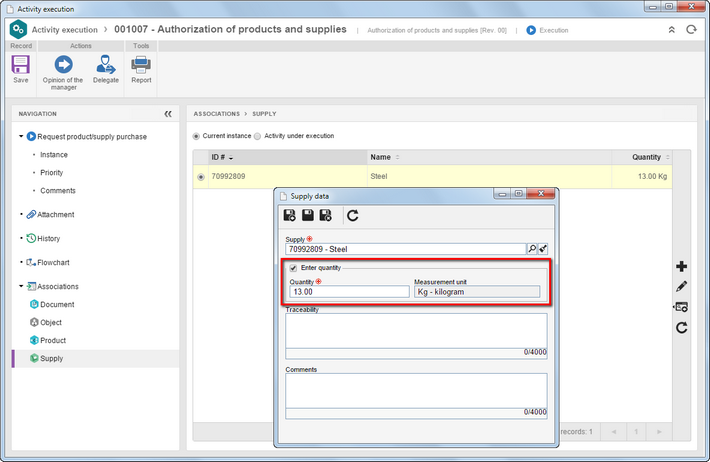Click Save and exit in Supply data

[x=326, y=215]
